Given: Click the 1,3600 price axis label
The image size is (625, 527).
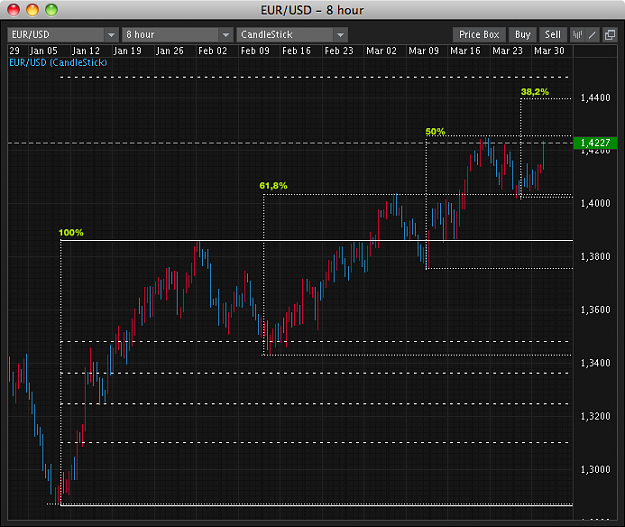Looking at the screenshot, I should [596, 310].
